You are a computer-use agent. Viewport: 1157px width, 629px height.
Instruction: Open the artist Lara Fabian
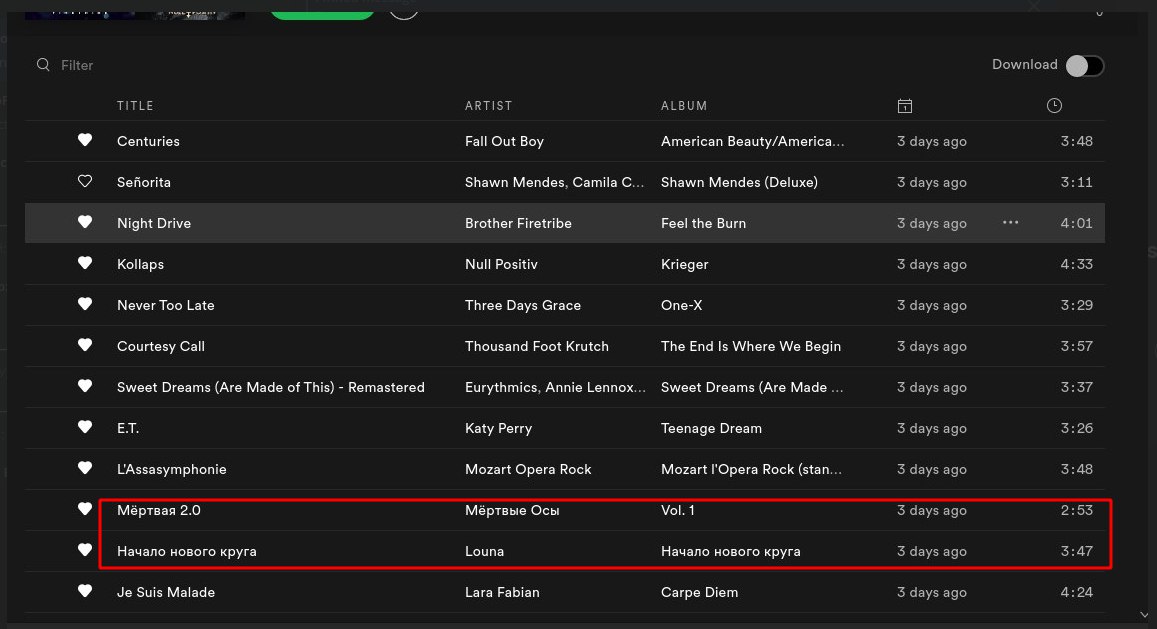pos(502,592)
